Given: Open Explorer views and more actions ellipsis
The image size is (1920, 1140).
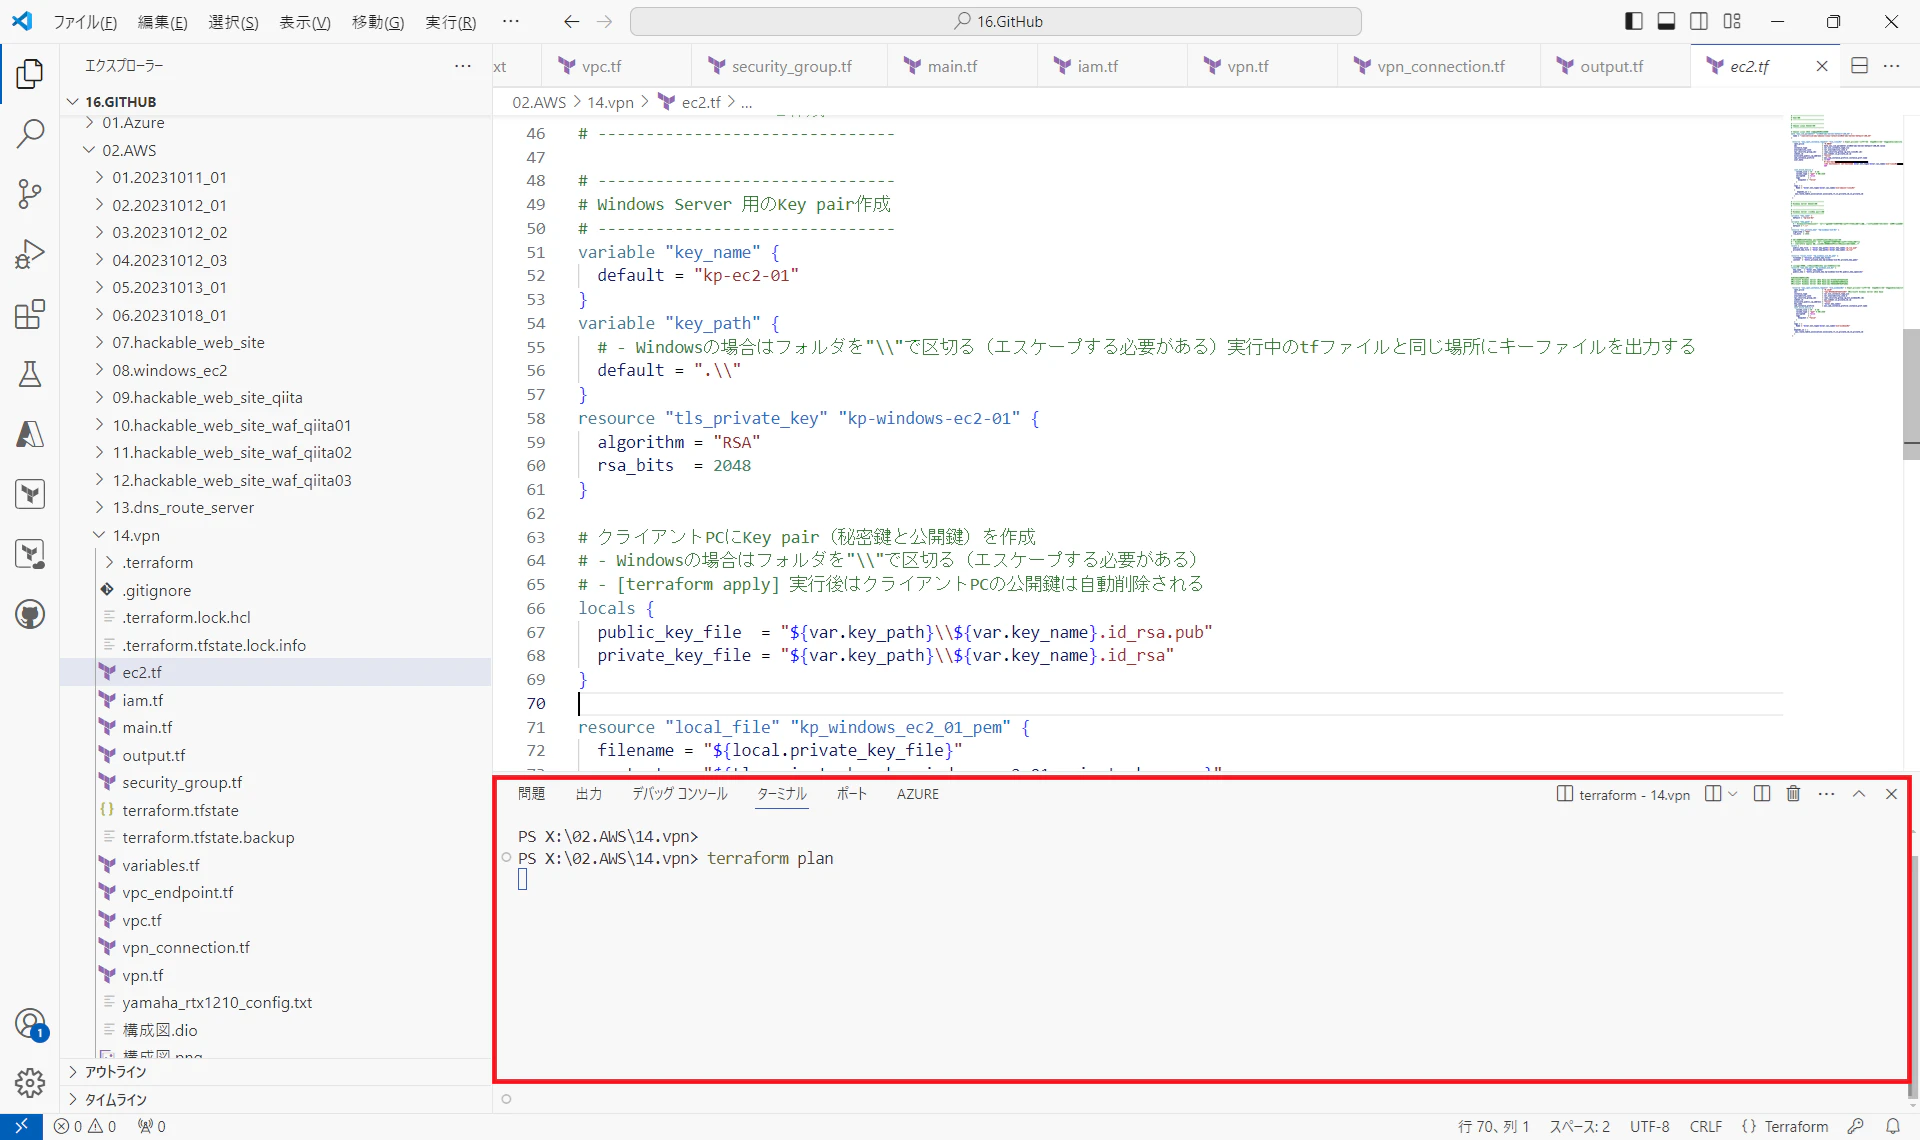Looking at the screenshot, I should tap(463, 66).
